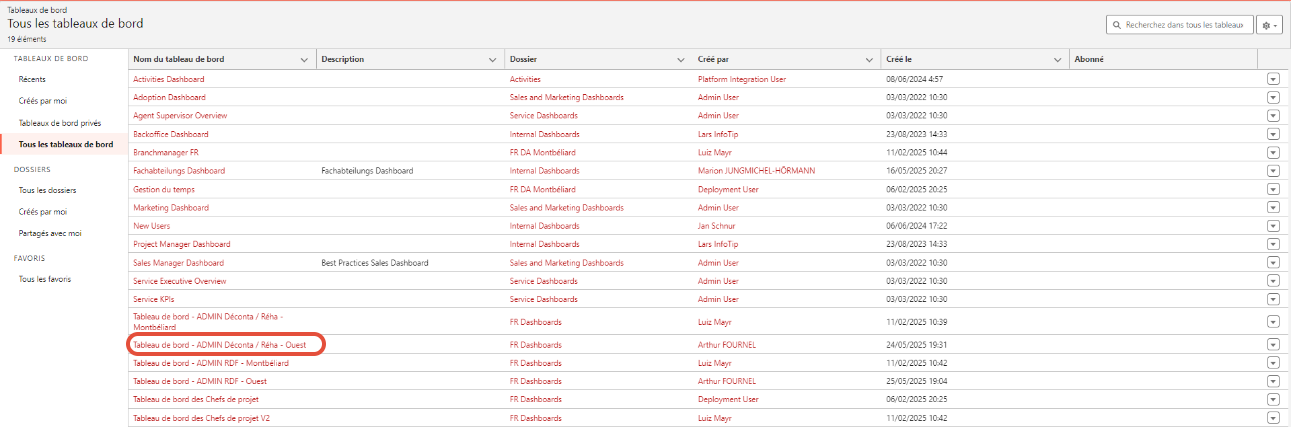The image size is (1291, 427).
Task: Open 'FR DA Montbéliard' folder in Branchmanager FR row
Action: click(542, 152)
